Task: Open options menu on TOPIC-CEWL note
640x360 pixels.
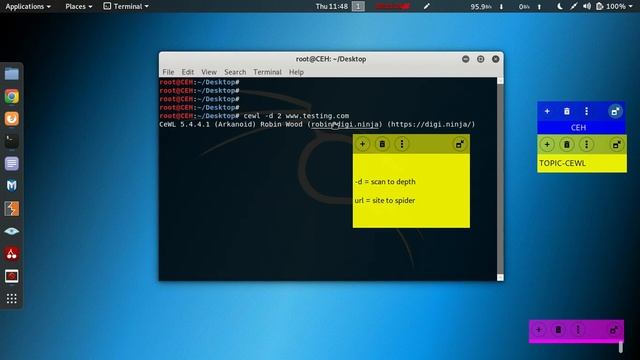Action: tap(587, 144)
